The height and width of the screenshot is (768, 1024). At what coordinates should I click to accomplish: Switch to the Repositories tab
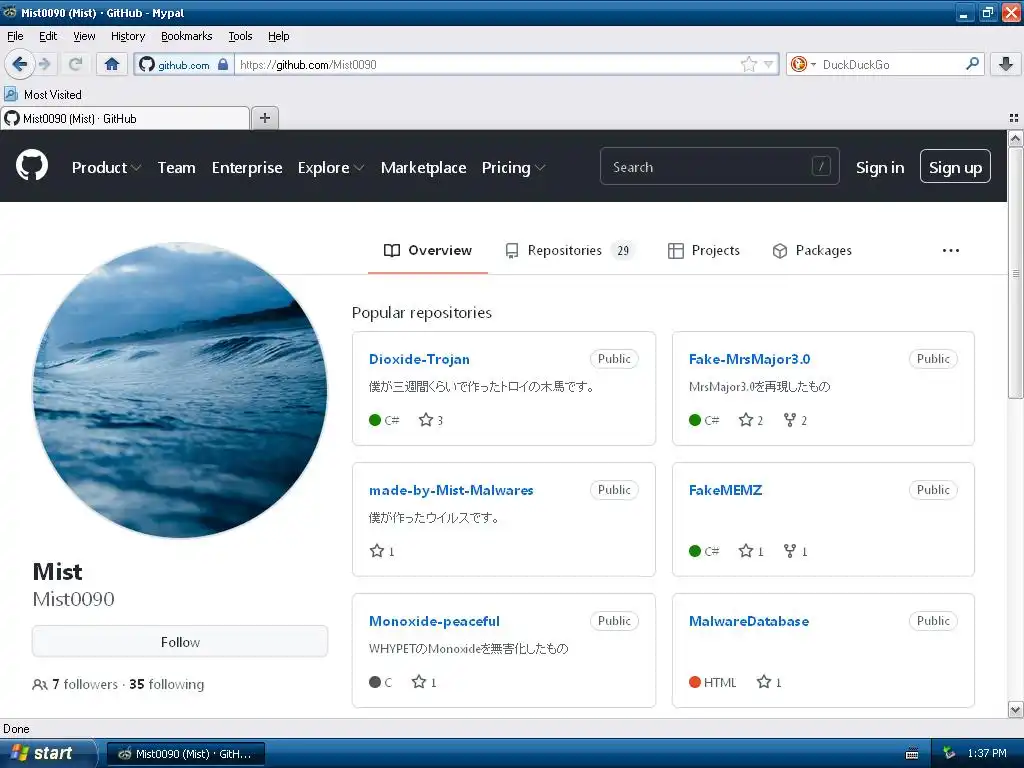point(569,250)
